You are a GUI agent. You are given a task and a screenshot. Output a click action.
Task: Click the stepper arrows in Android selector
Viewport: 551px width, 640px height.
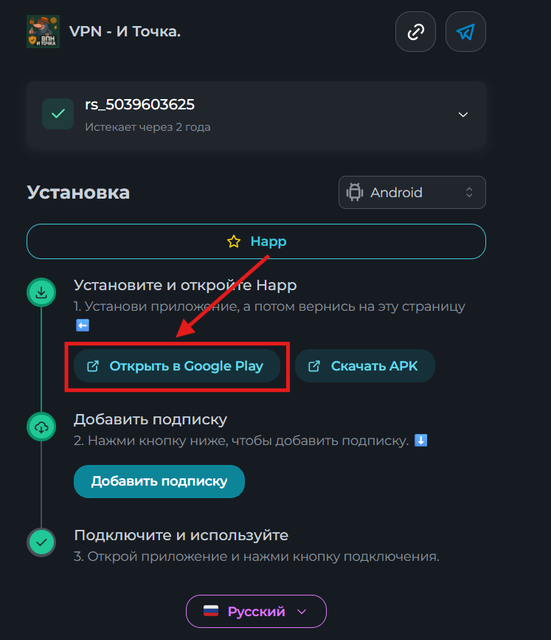(469, 192)
